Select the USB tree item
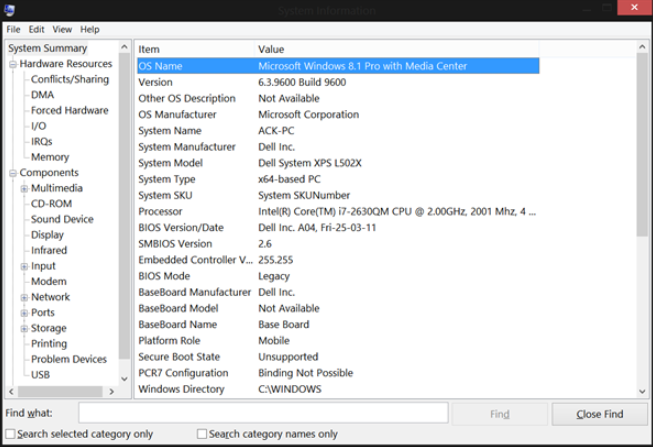This screenshot has height=447, width=653. [x=40, y=375]
